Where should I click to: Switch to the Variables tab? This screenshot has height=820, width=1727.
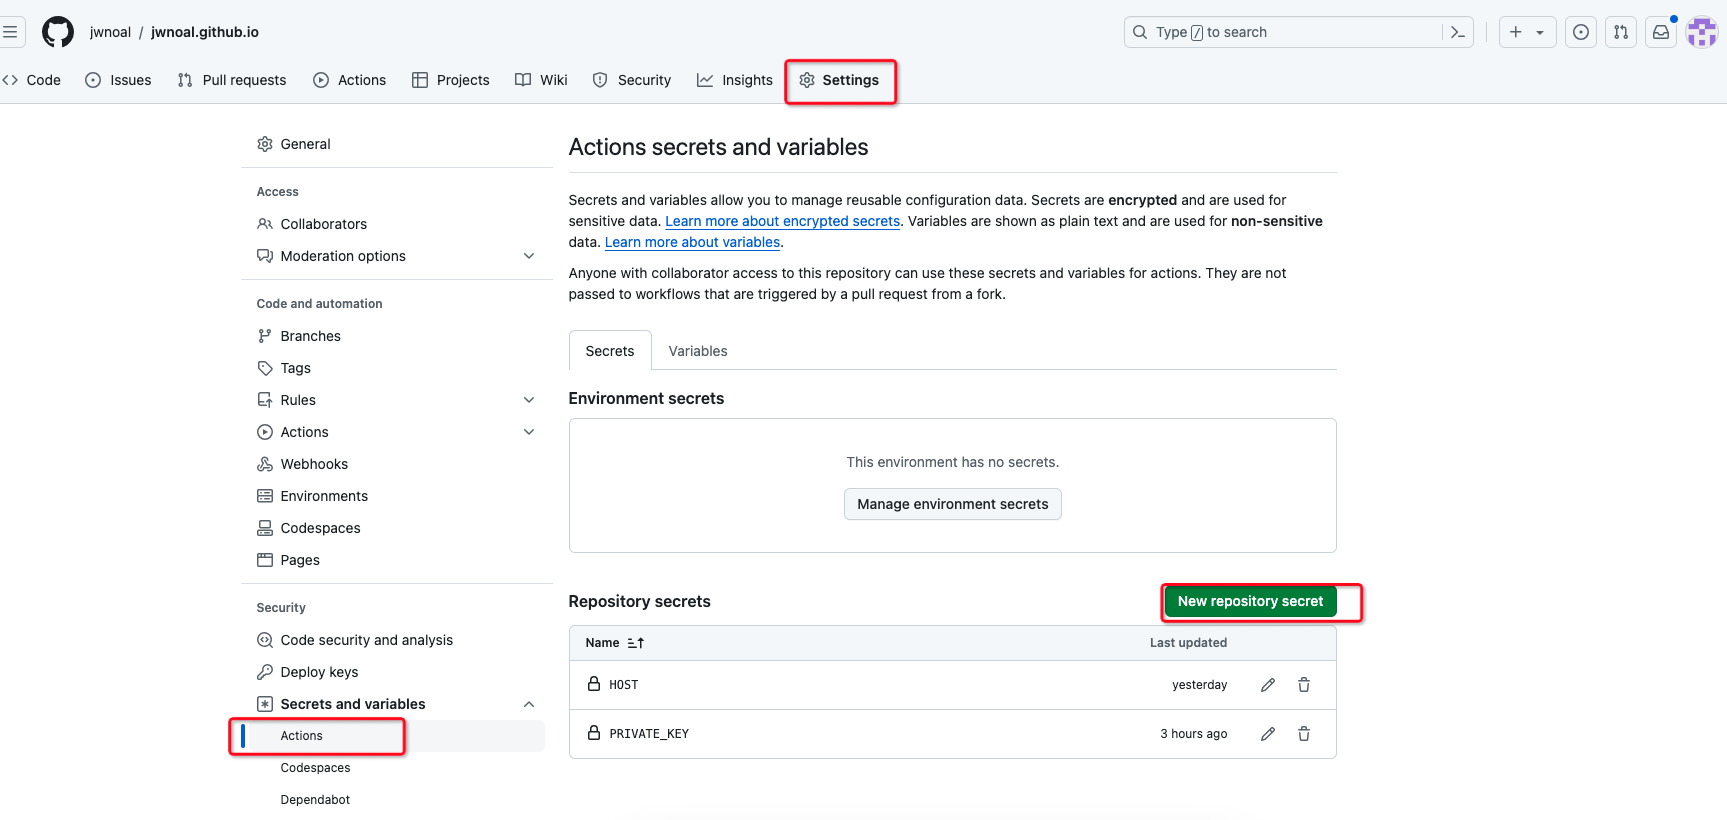coord(698,351)
